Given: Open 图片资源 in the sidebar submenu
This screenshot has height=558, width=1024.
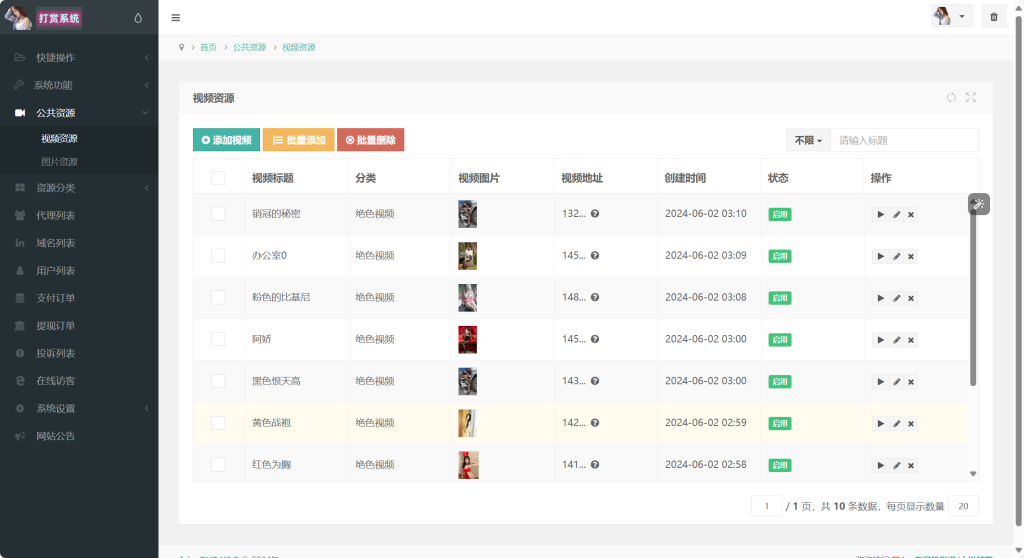Looking at the screenshot, I should pos(59,161).
